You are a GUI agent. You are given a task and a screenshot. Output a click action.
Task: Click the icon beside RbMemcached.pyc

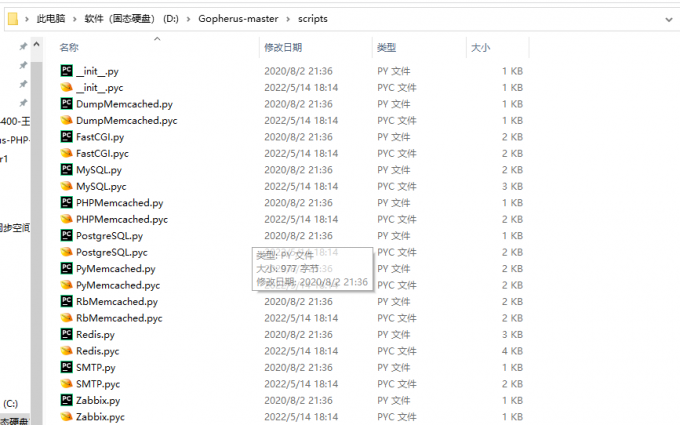[x=66, y=318]
